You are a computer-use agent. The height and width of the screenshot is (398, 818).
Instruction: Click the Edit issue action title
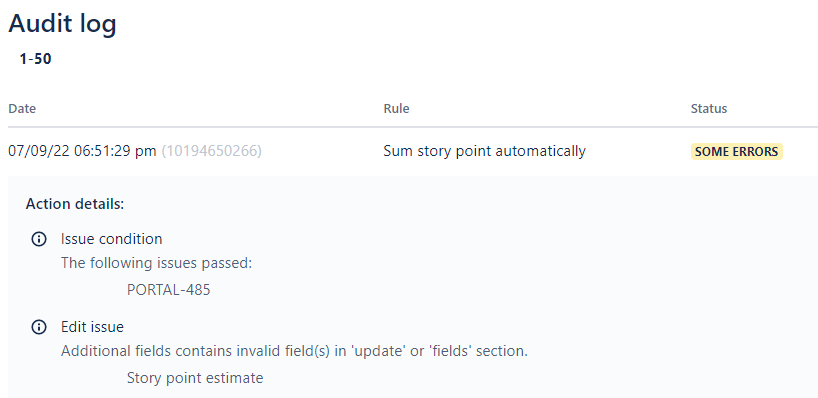pyautogui.click(x=92, y=327)
